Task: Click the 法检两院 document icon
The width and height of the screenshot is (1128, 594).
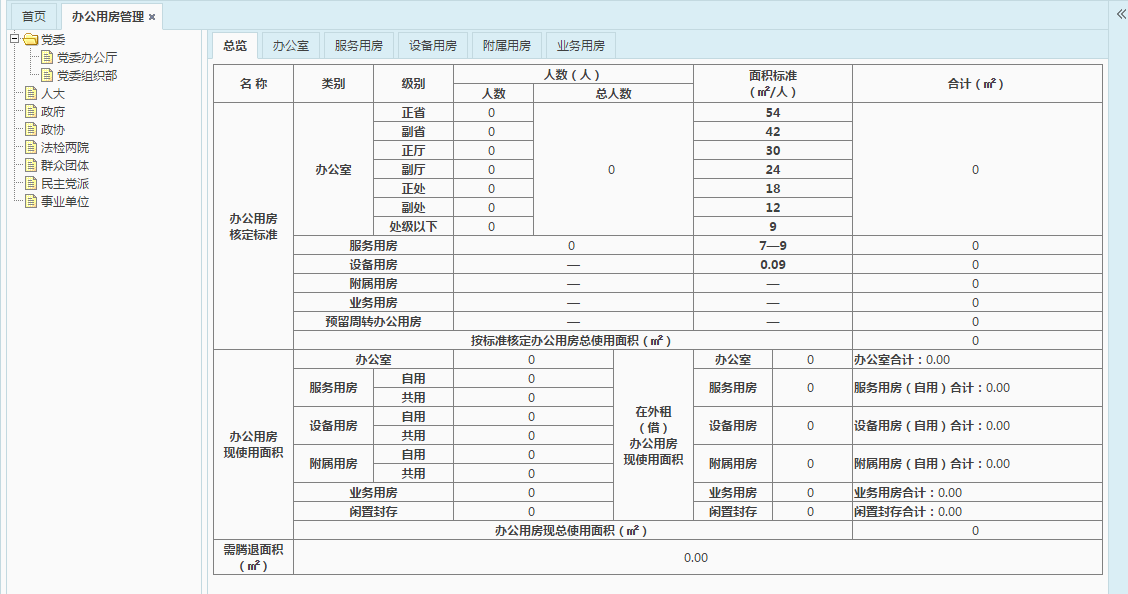Action: pos(31,147)
